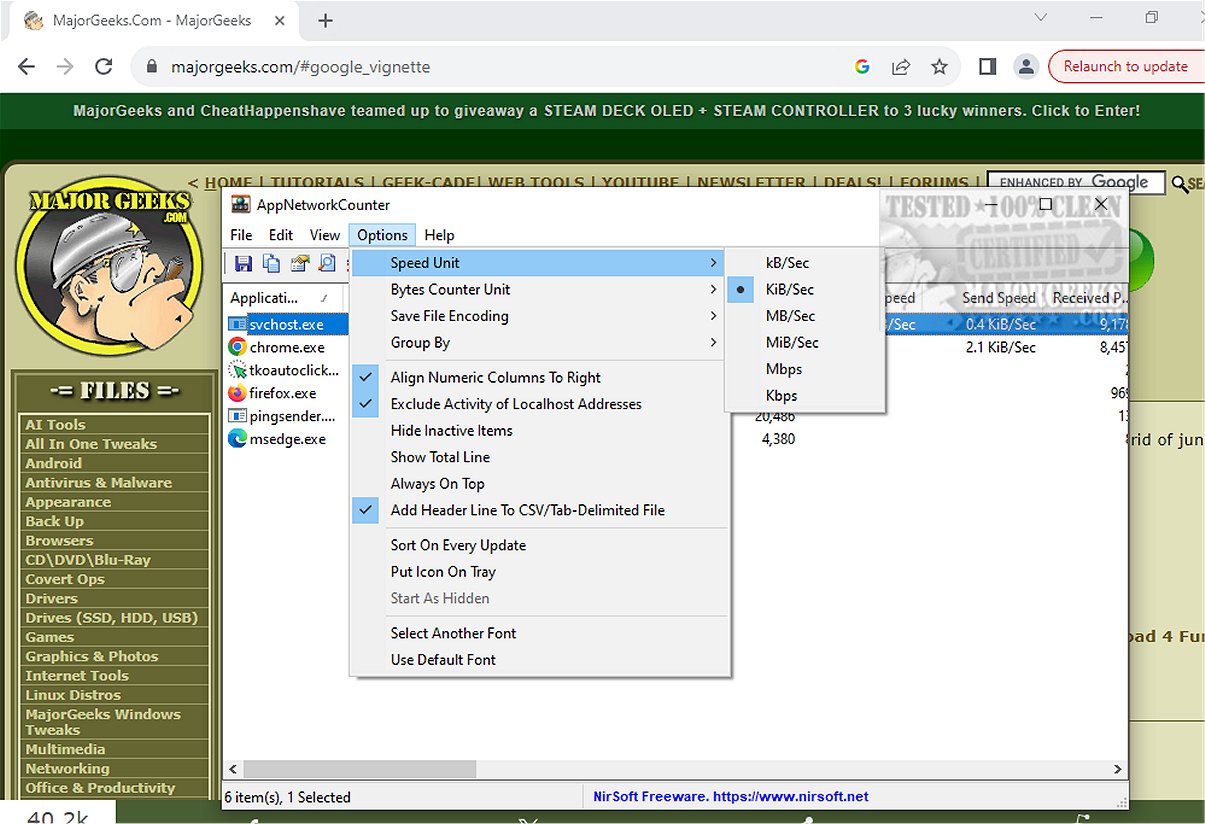
Task: Toggle Align Numeric Columns To Right
Action: pos(540,377)
